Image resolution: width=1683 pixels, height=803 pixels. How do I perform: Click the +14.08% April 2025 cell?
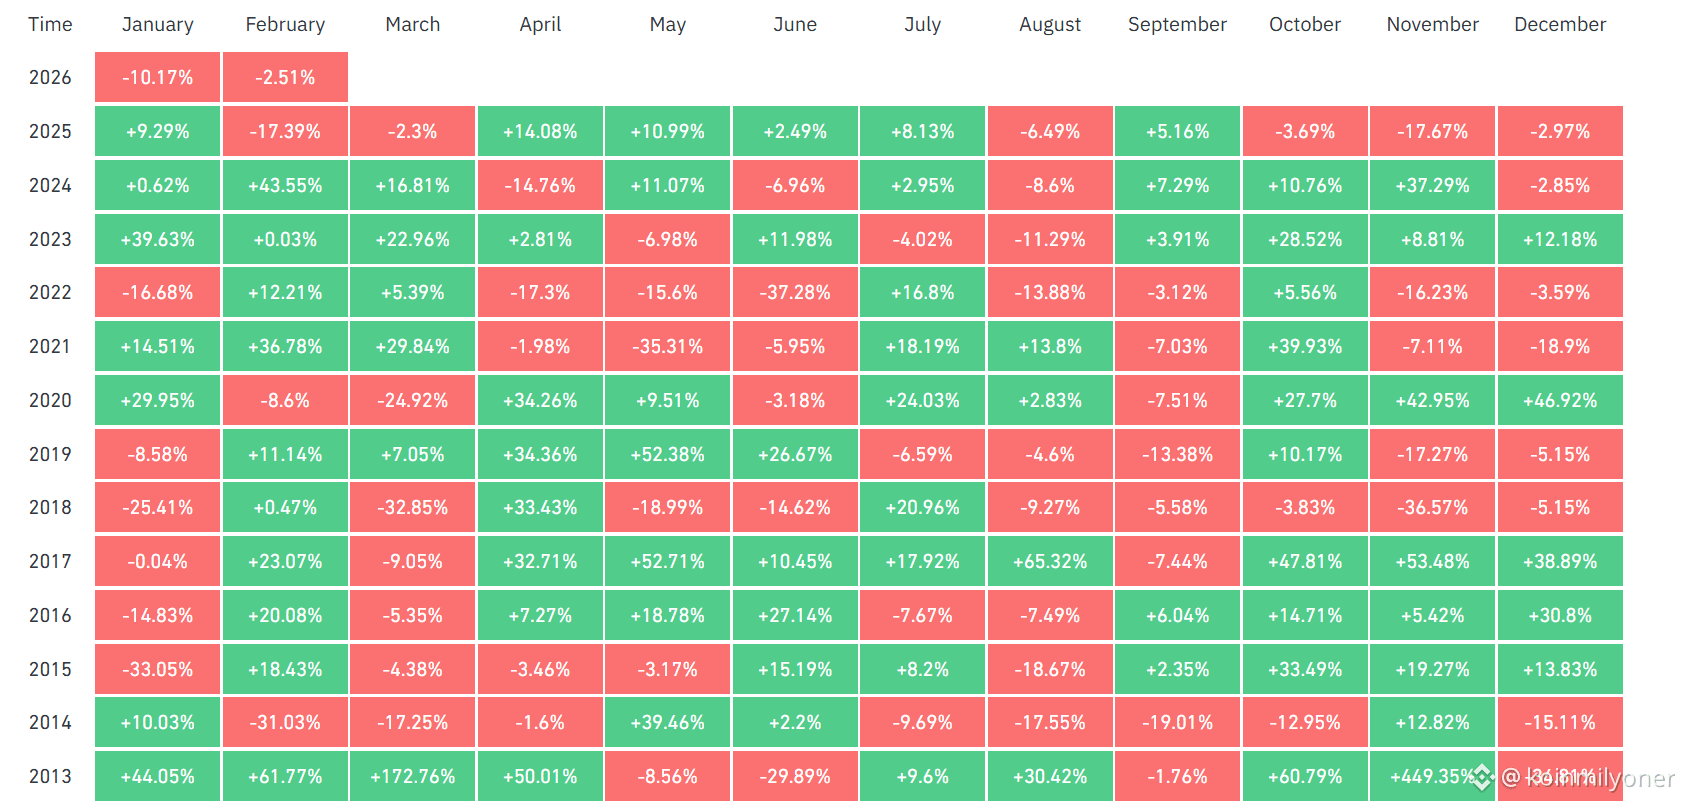(540, 131)
